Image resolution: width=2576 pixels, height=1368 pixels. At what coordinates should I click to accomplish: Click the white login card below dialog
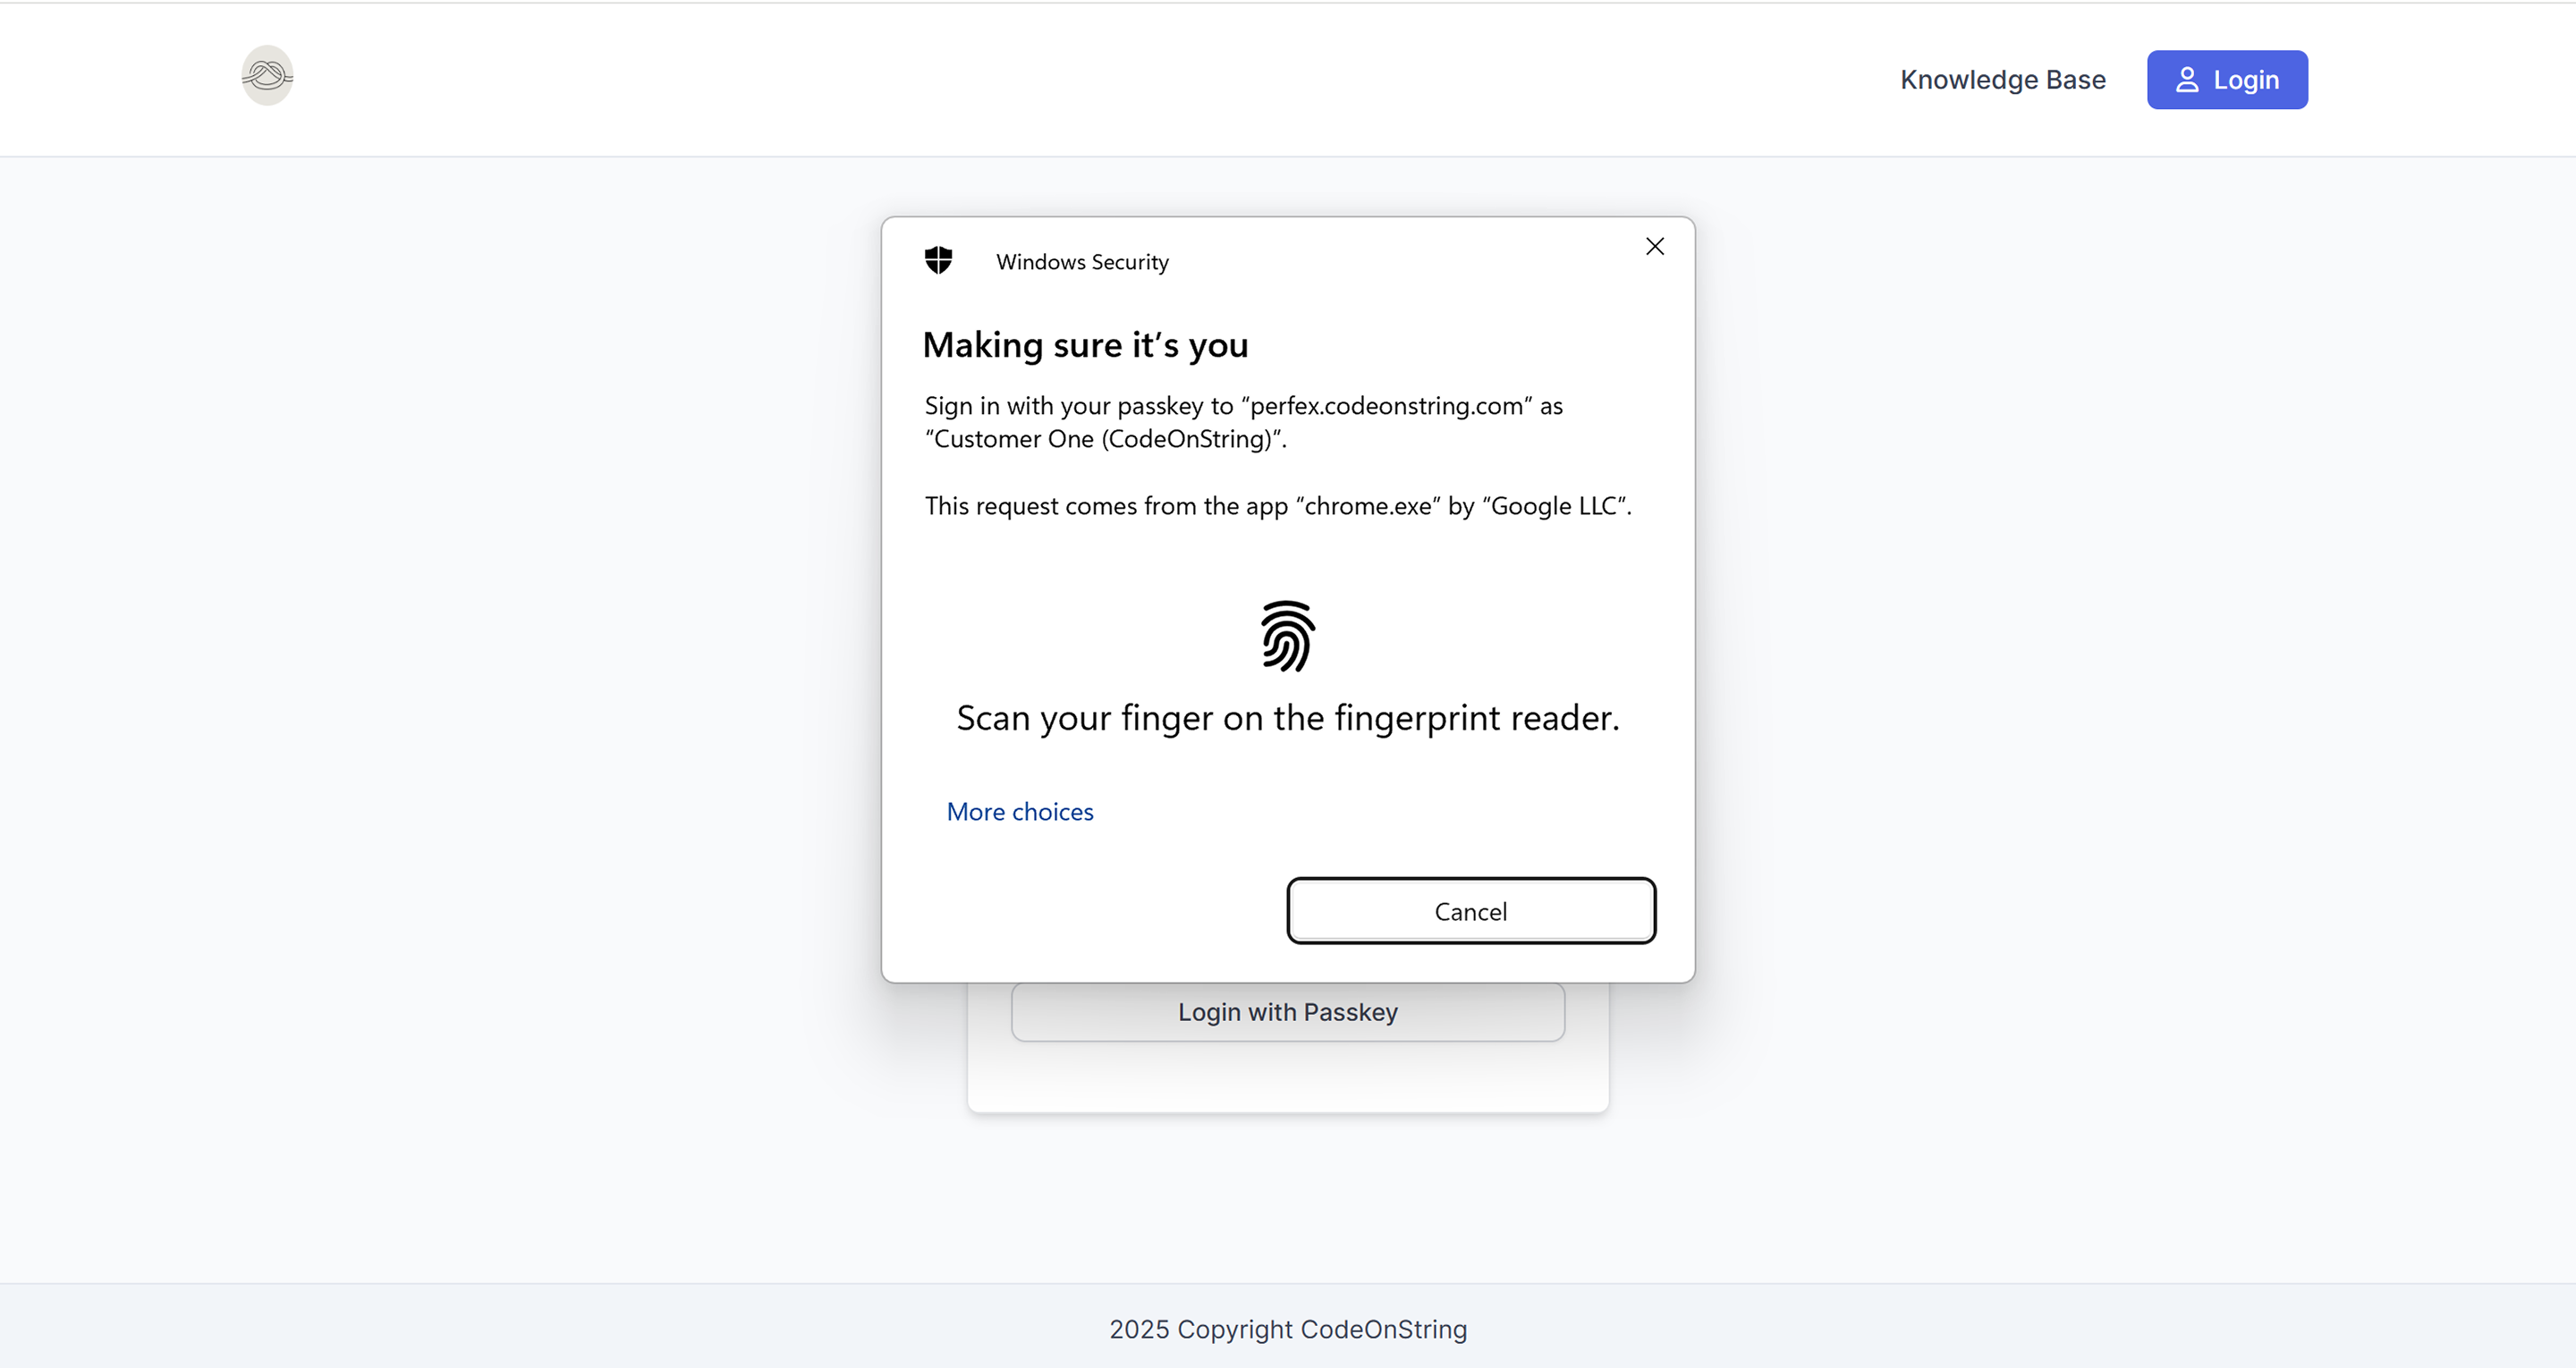point(1287,1080)
